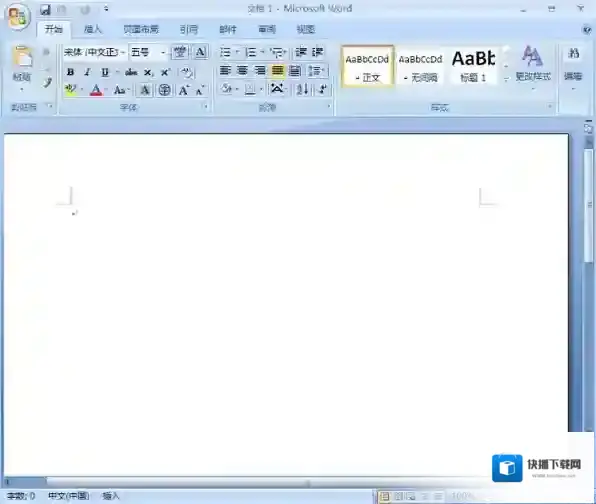Screen dimensions: 596x504
Task: Click the superscript x² icon
Action: 165,72
